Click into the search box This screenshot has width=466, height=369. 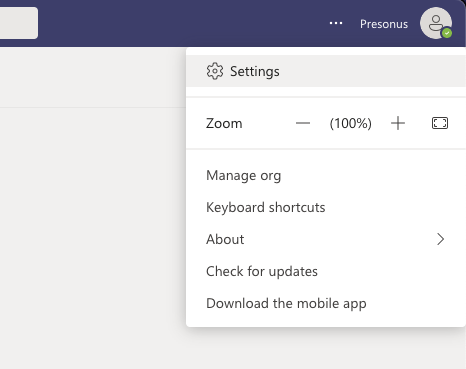(19, 23)
